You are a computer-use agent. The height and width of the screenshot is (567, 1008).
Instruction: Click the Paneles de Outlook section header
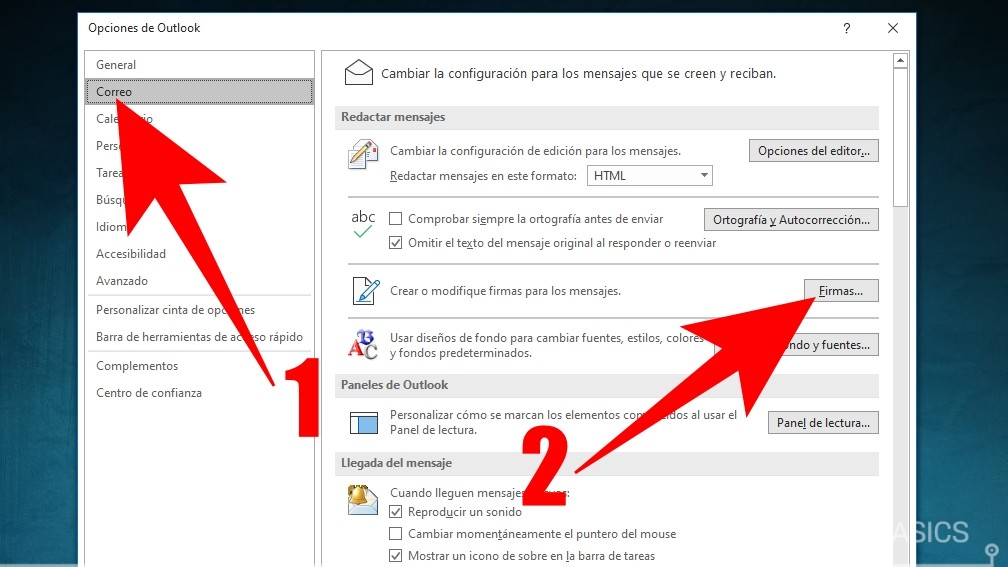point(607,385)
